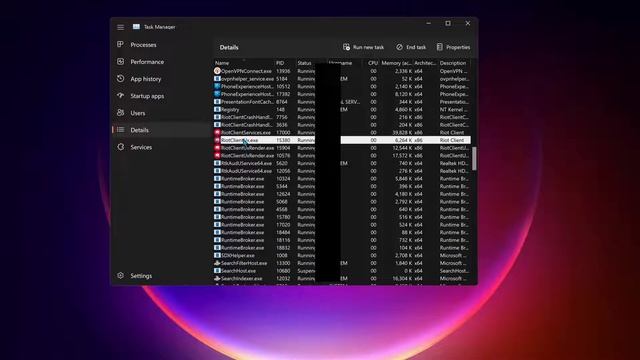Click the PhoneExperienceHost icon for PID 17392

[217, 94]
